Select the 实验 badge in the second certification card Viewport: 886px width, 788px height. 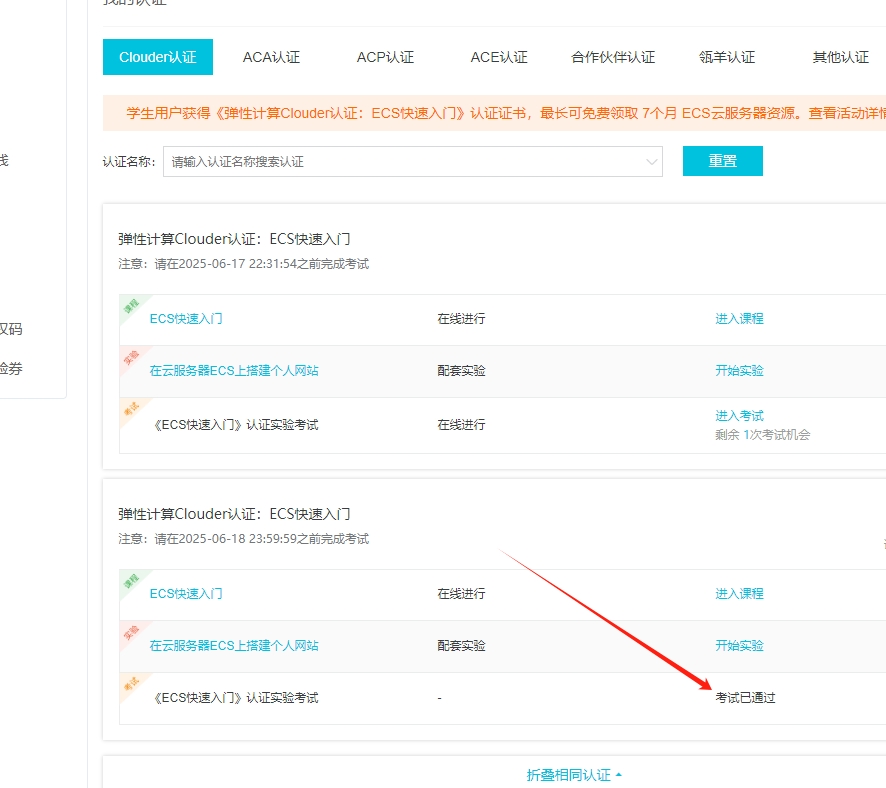pos(133,631)
